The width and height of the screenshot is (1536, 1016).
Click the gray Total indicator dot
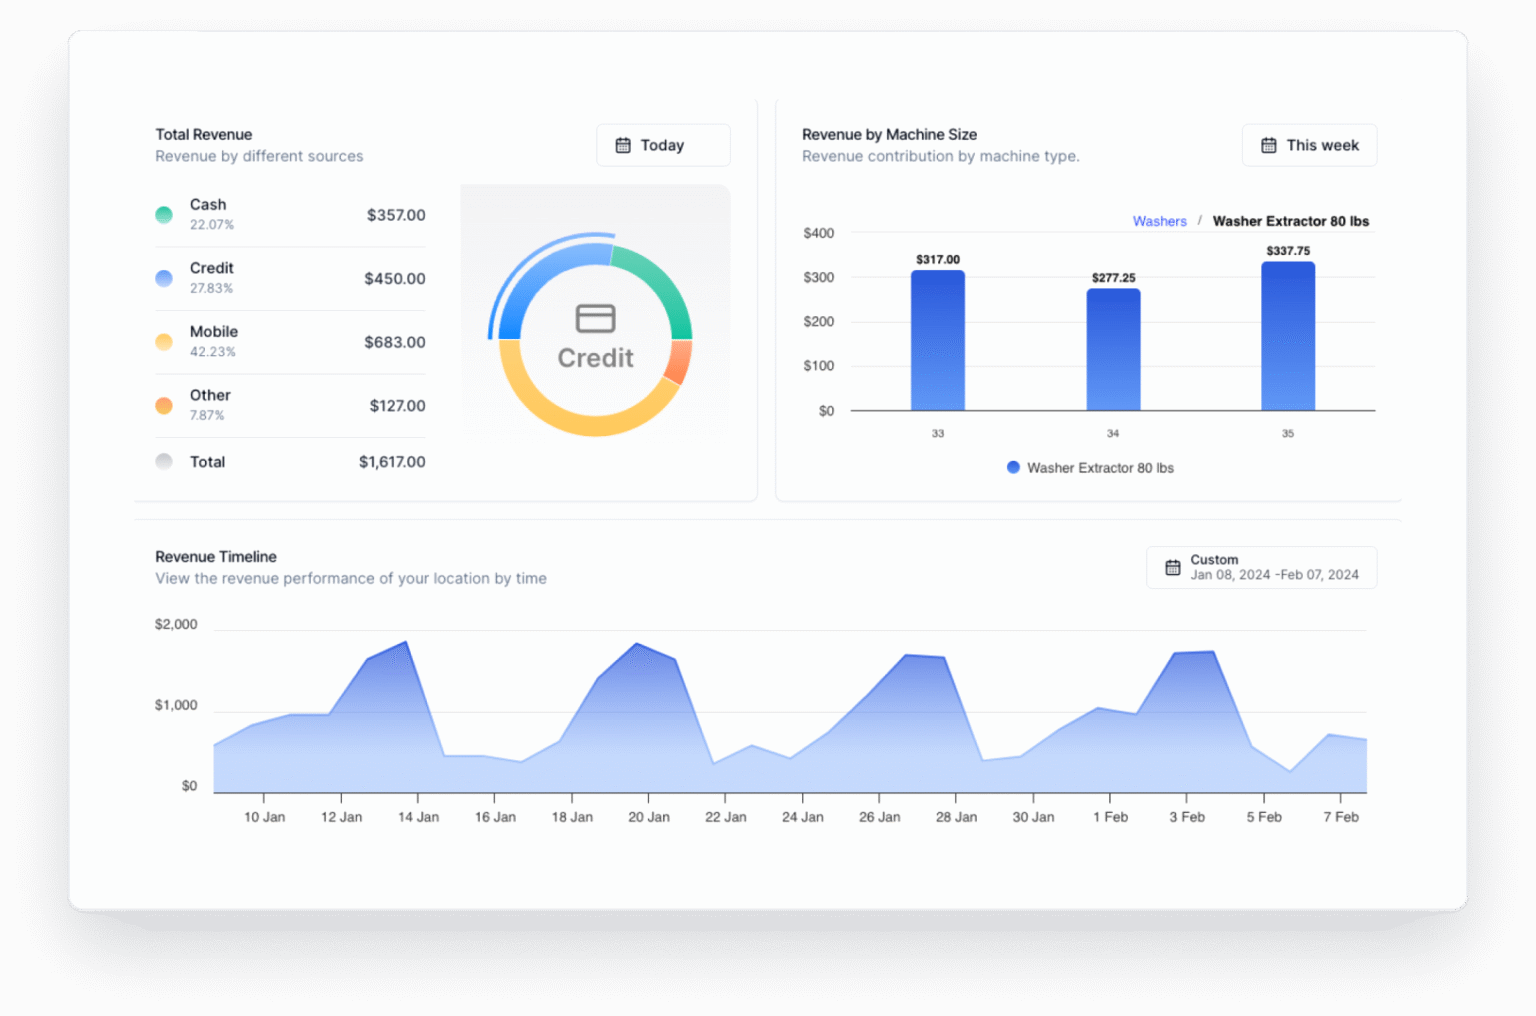(164, 461)
